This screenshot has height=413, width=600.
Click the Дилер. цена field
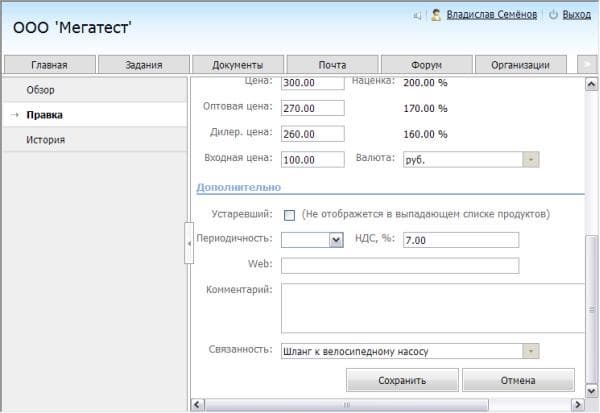click(313, 134)
